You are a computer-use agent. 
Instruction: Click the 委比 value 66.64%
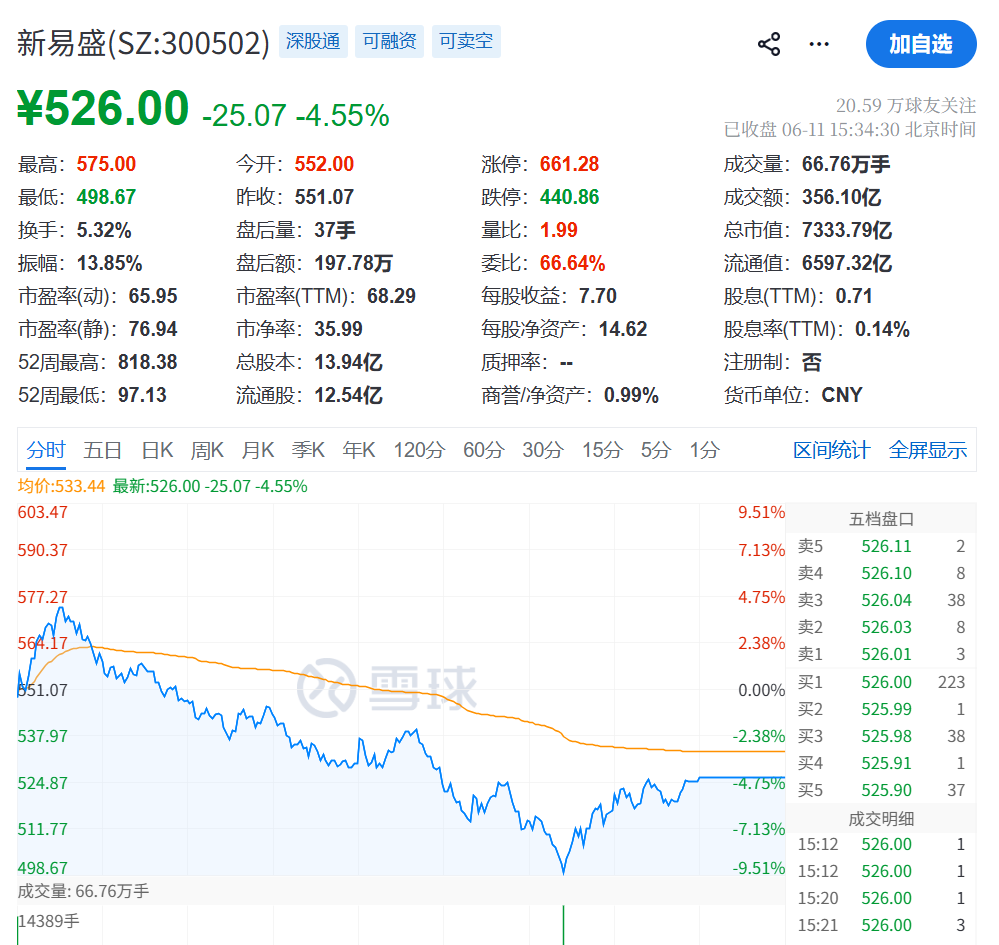click(x=573, y=263)
